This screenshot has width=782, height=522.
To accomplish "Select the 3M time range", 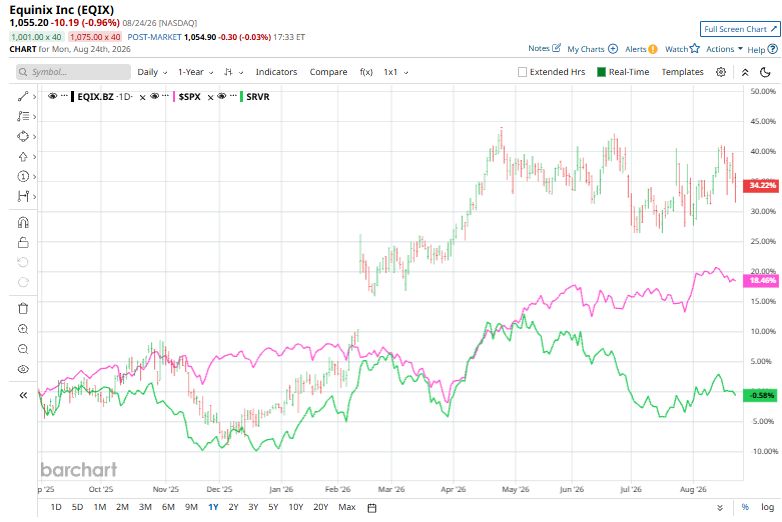I will tap(145, 507).
